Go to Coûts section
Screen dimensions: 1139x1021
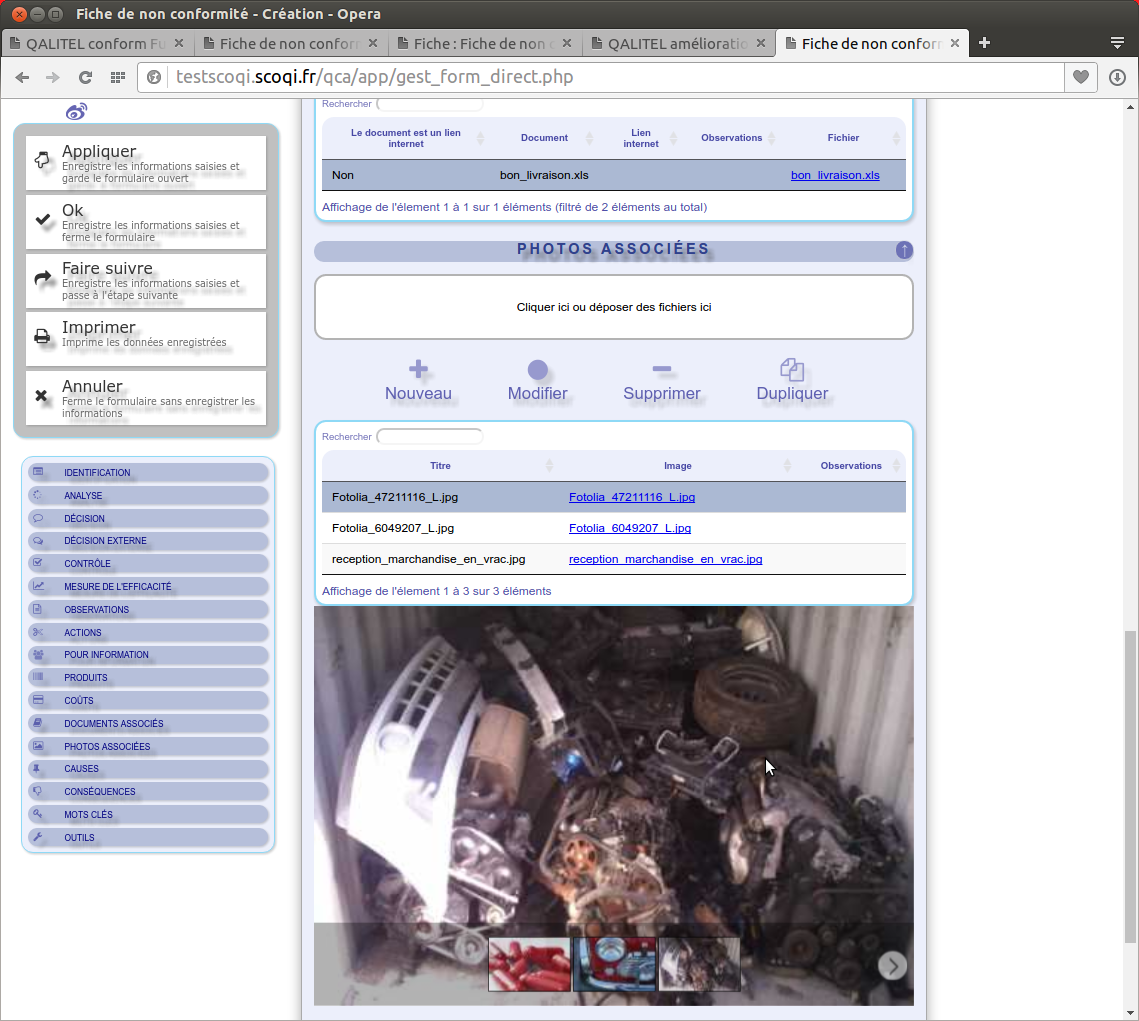coord(148,701)
